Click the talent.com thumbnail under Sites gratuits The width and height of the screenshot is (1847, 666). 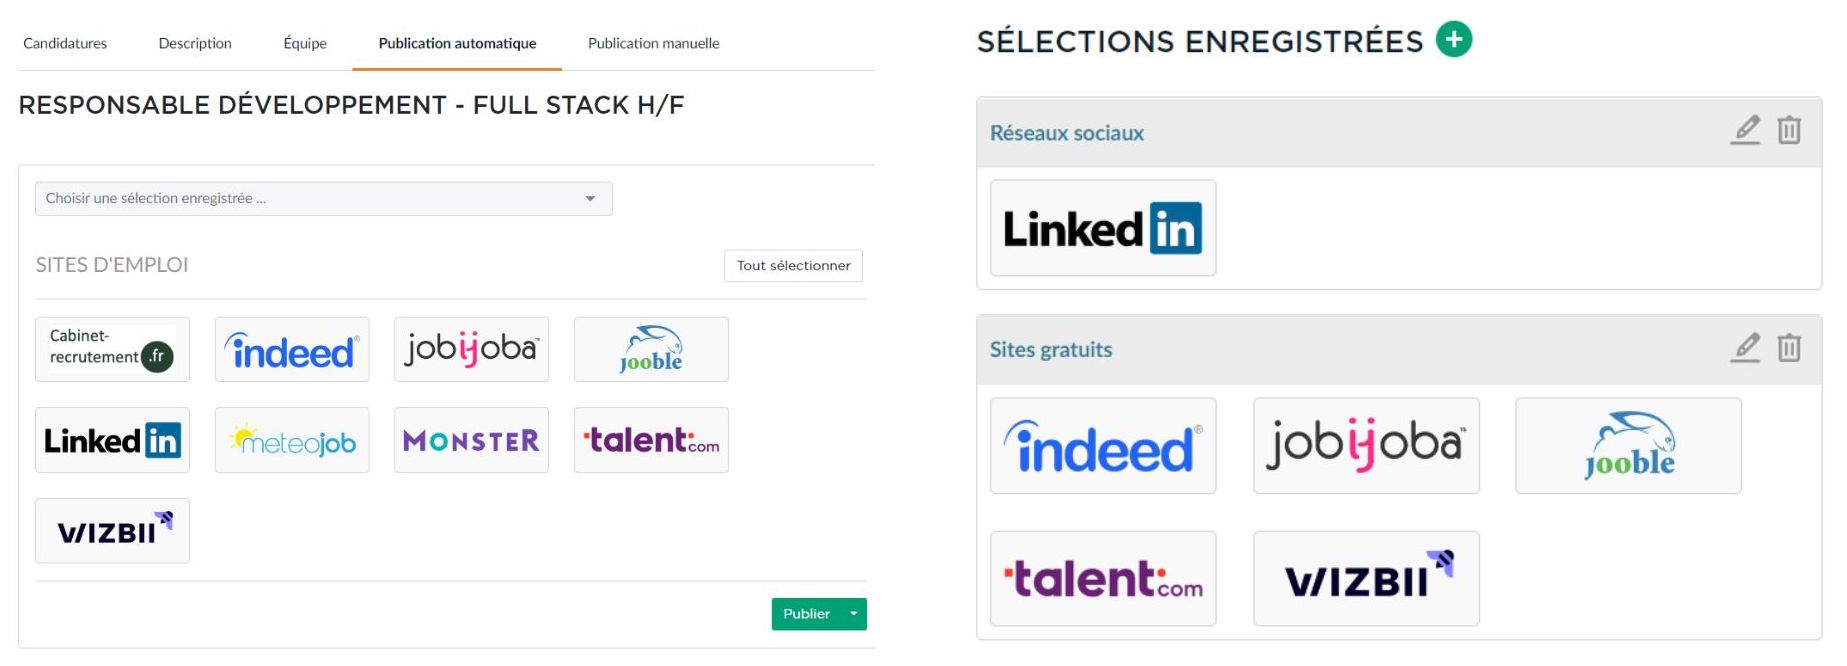pyautogui.click(x=1103, y=579)
